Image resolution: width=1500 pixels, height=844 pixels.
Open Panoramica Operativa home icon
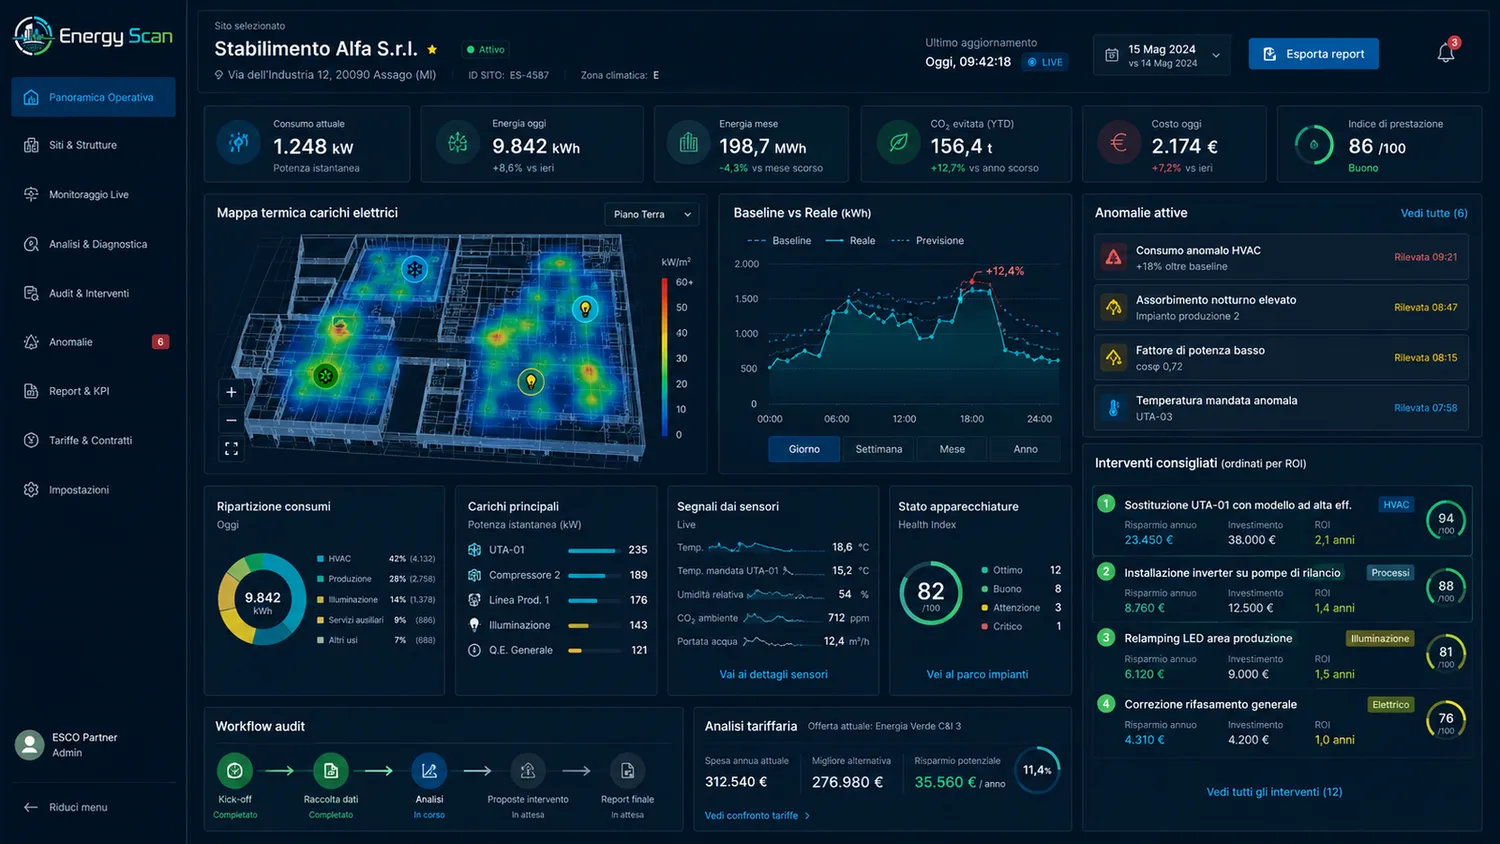31,97
